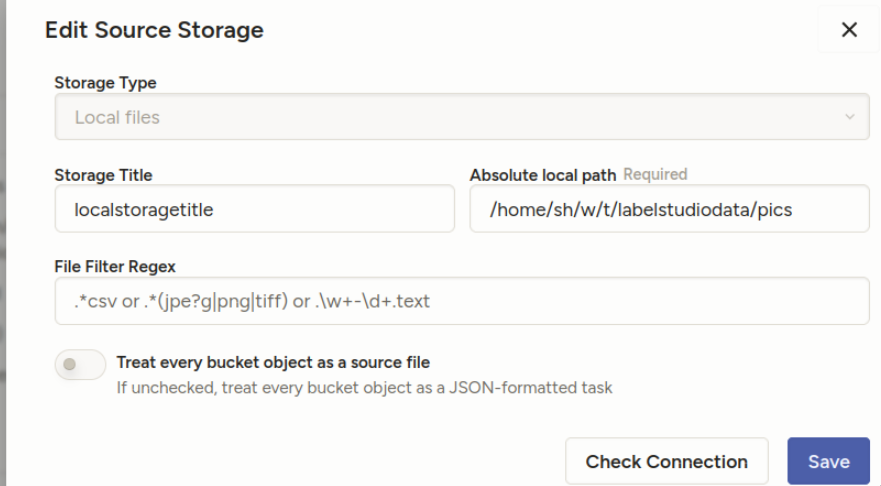Image resolution: width=881 pixels, height=486 pixels.
Task: Click the 'Storage Type' field label
Action: coord(105,82)
